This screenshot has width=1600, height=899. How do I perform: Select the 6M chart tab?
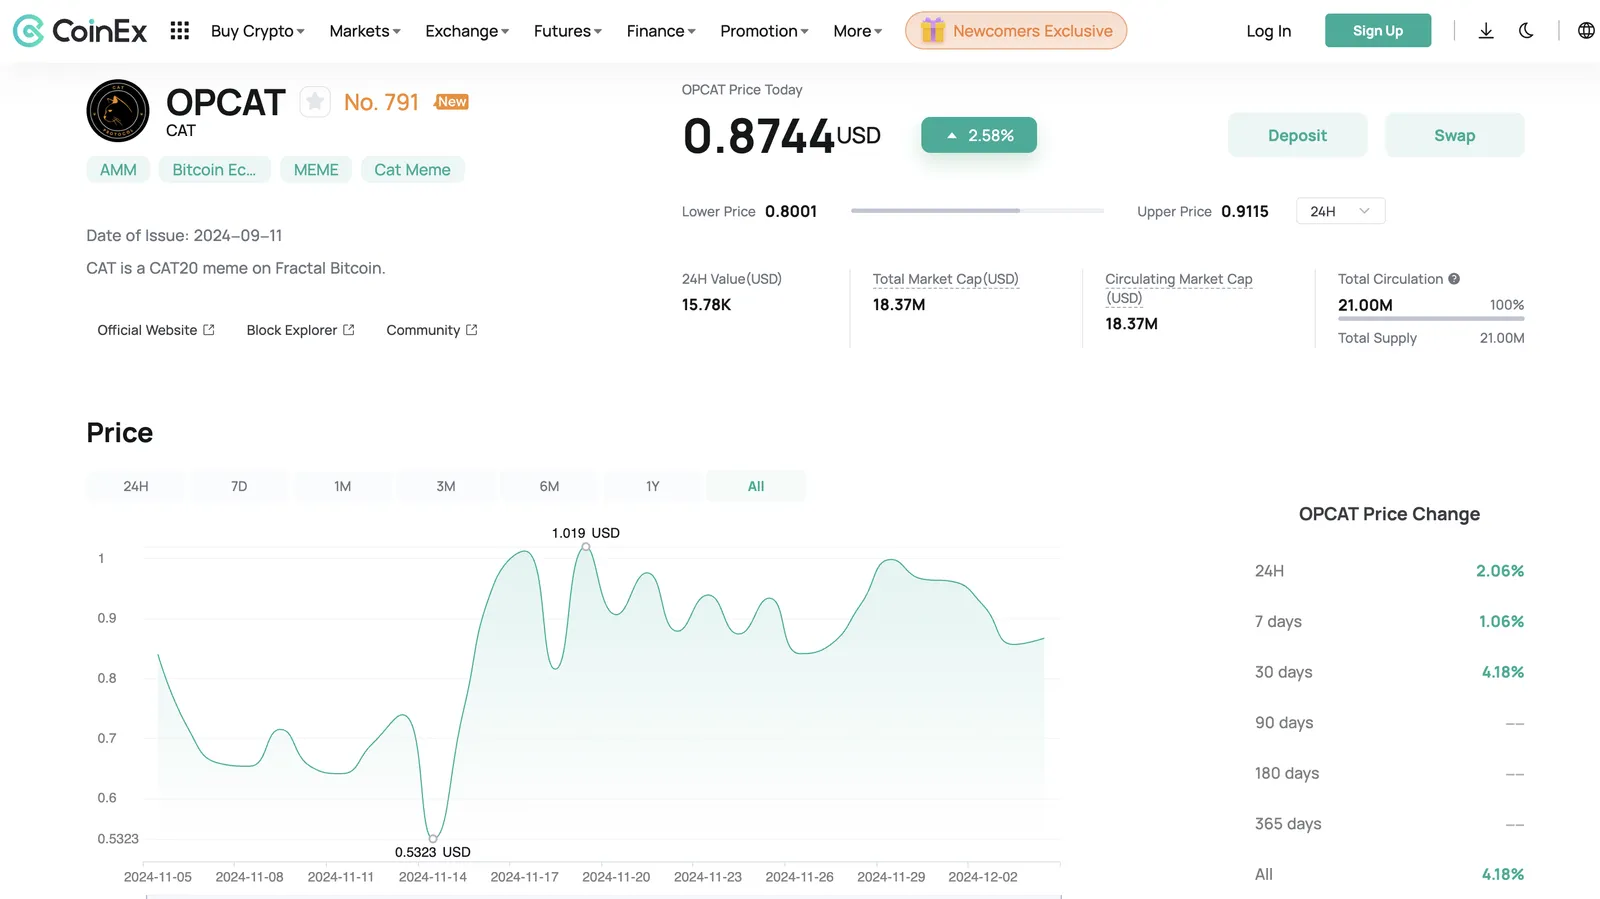(549, 486)
